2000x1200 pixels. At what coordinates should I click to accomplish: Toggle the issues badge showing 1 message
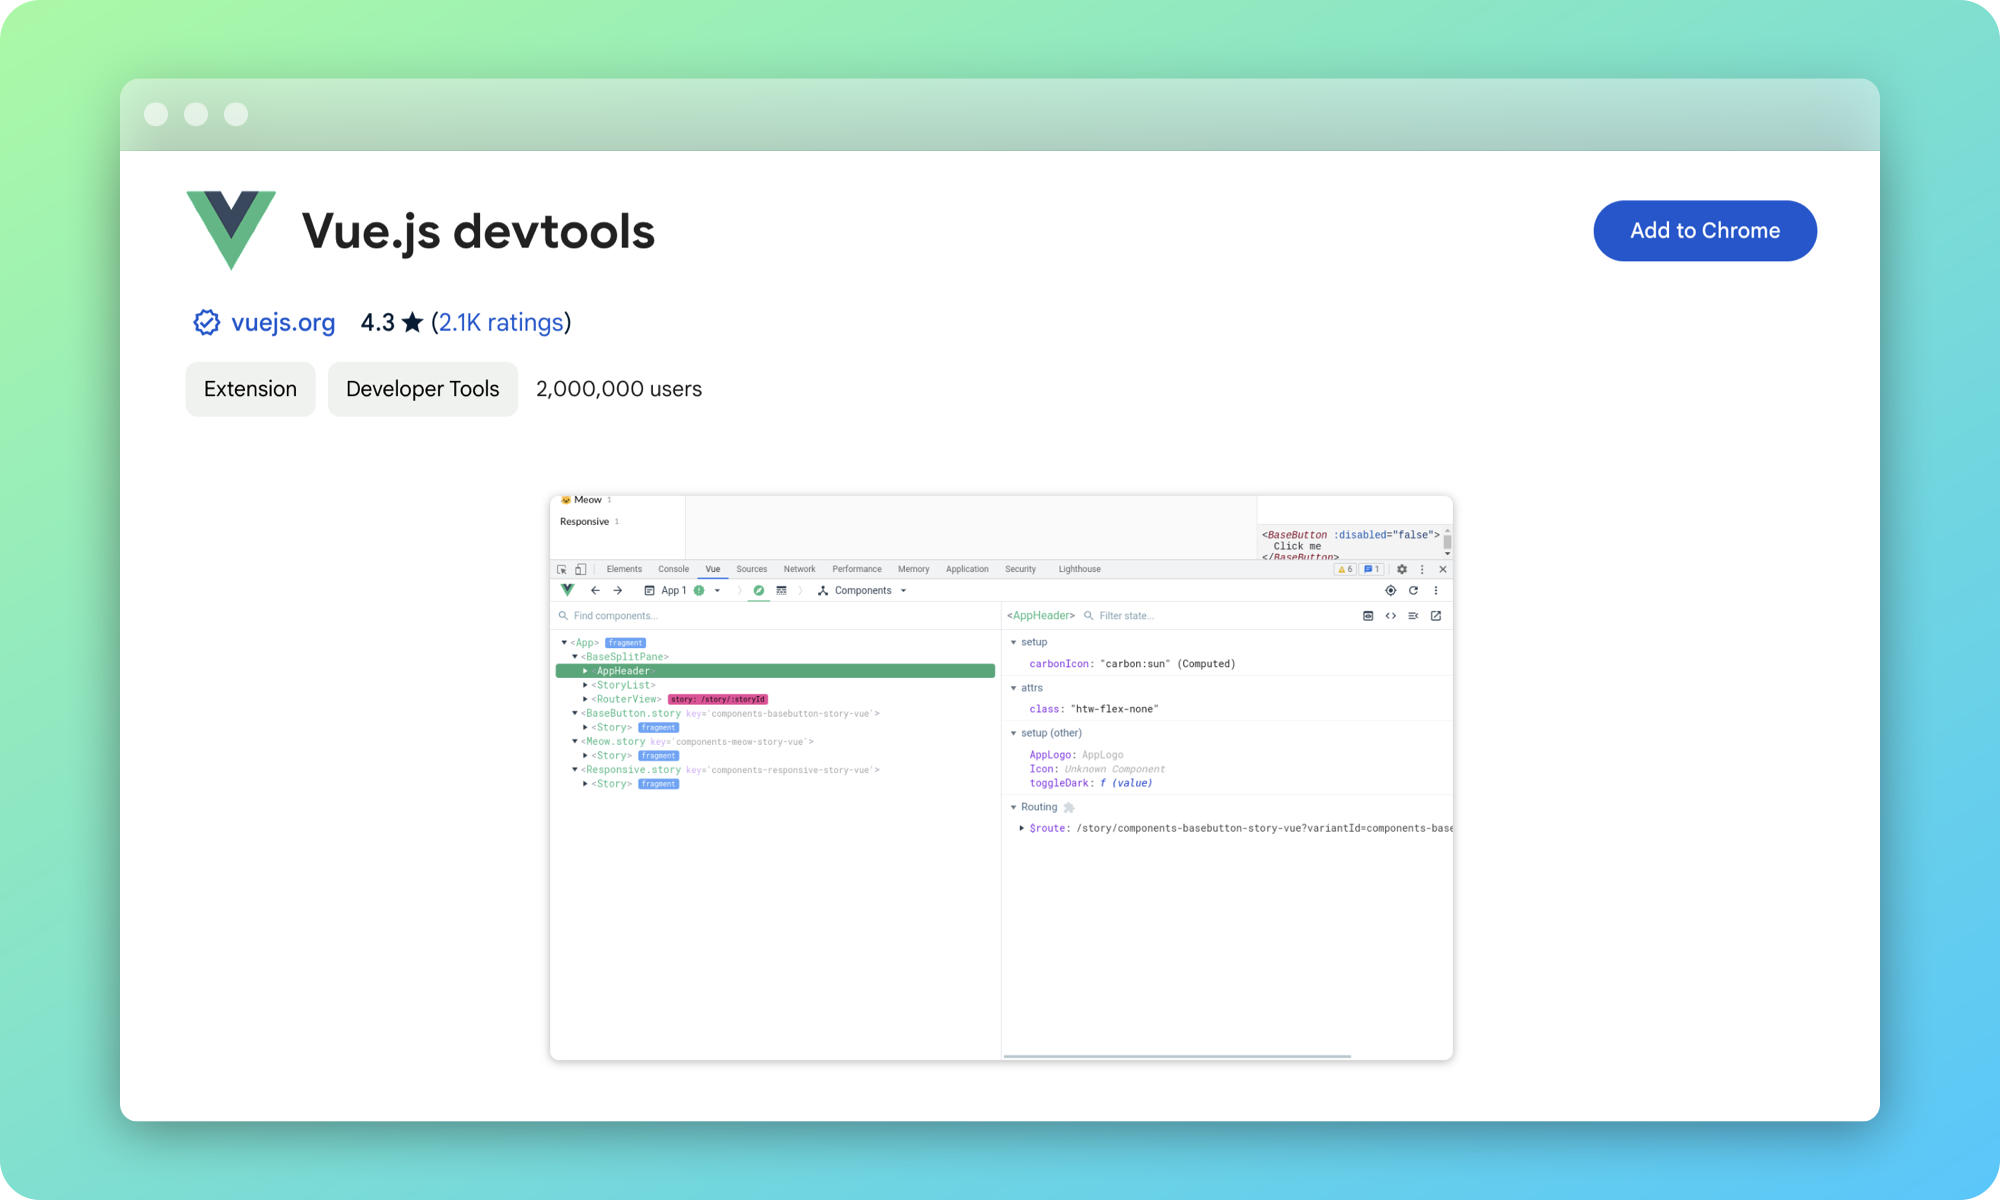pos(1371,569)
